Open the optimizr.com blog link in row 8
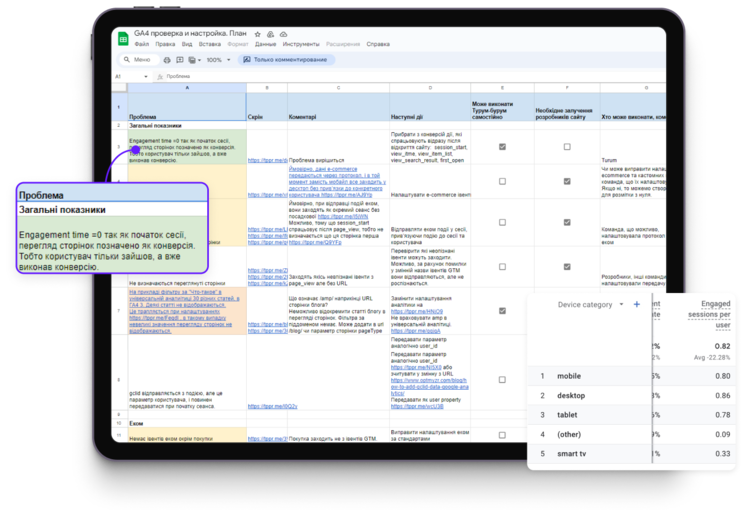 [x=430, y=387]
